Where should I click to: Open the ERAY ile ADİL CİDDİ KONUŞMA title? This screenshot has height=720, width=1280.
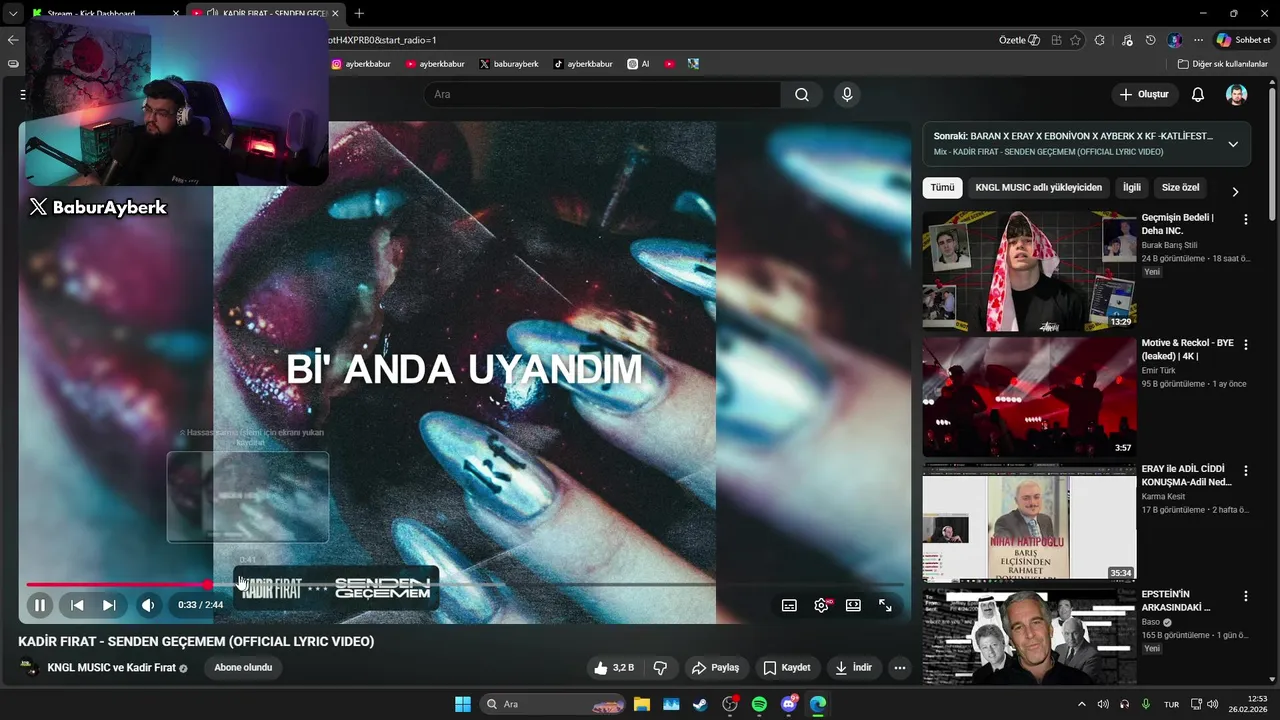(1186, 475)
